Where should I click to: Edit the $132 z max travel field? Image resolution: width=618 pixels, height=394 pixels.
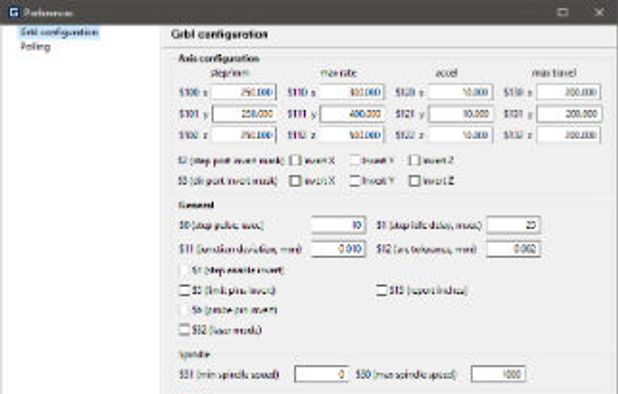click(x=569, y=135)
